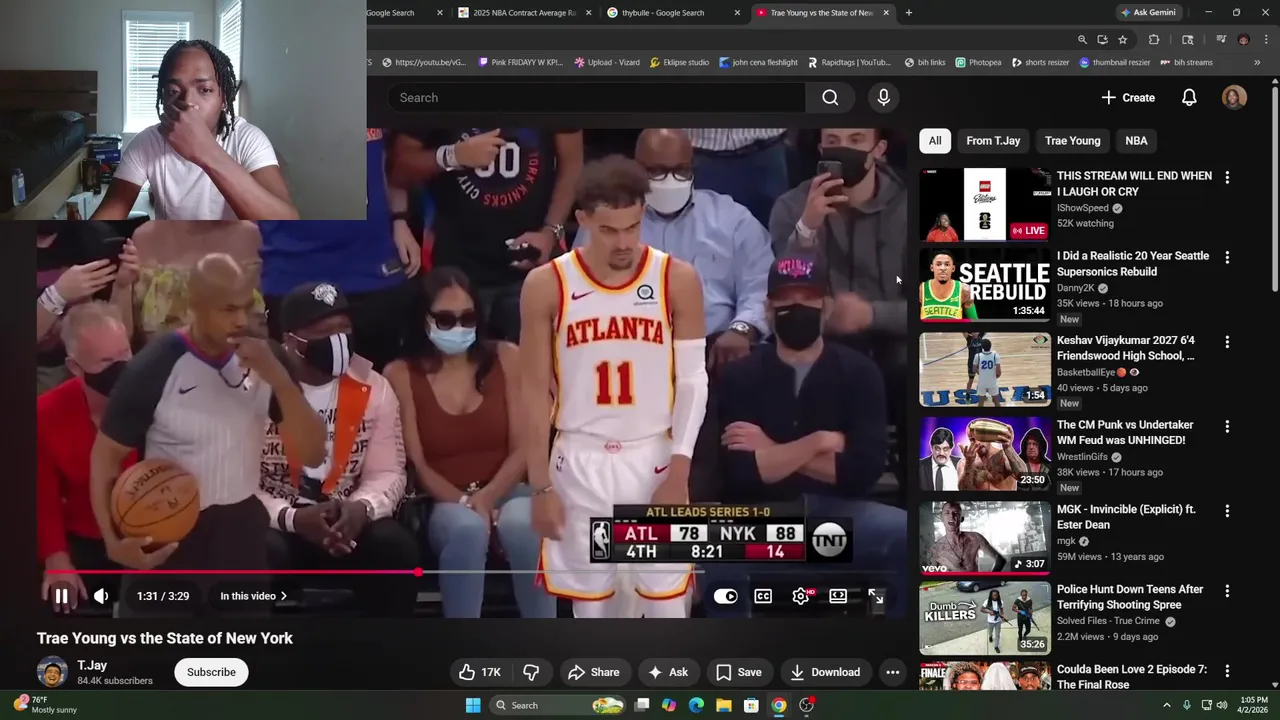Open 'Seattle Supersonics Rebuild' video thumbnail
Viewport: 1280px width, 720px height.
(x=985, y=286)
